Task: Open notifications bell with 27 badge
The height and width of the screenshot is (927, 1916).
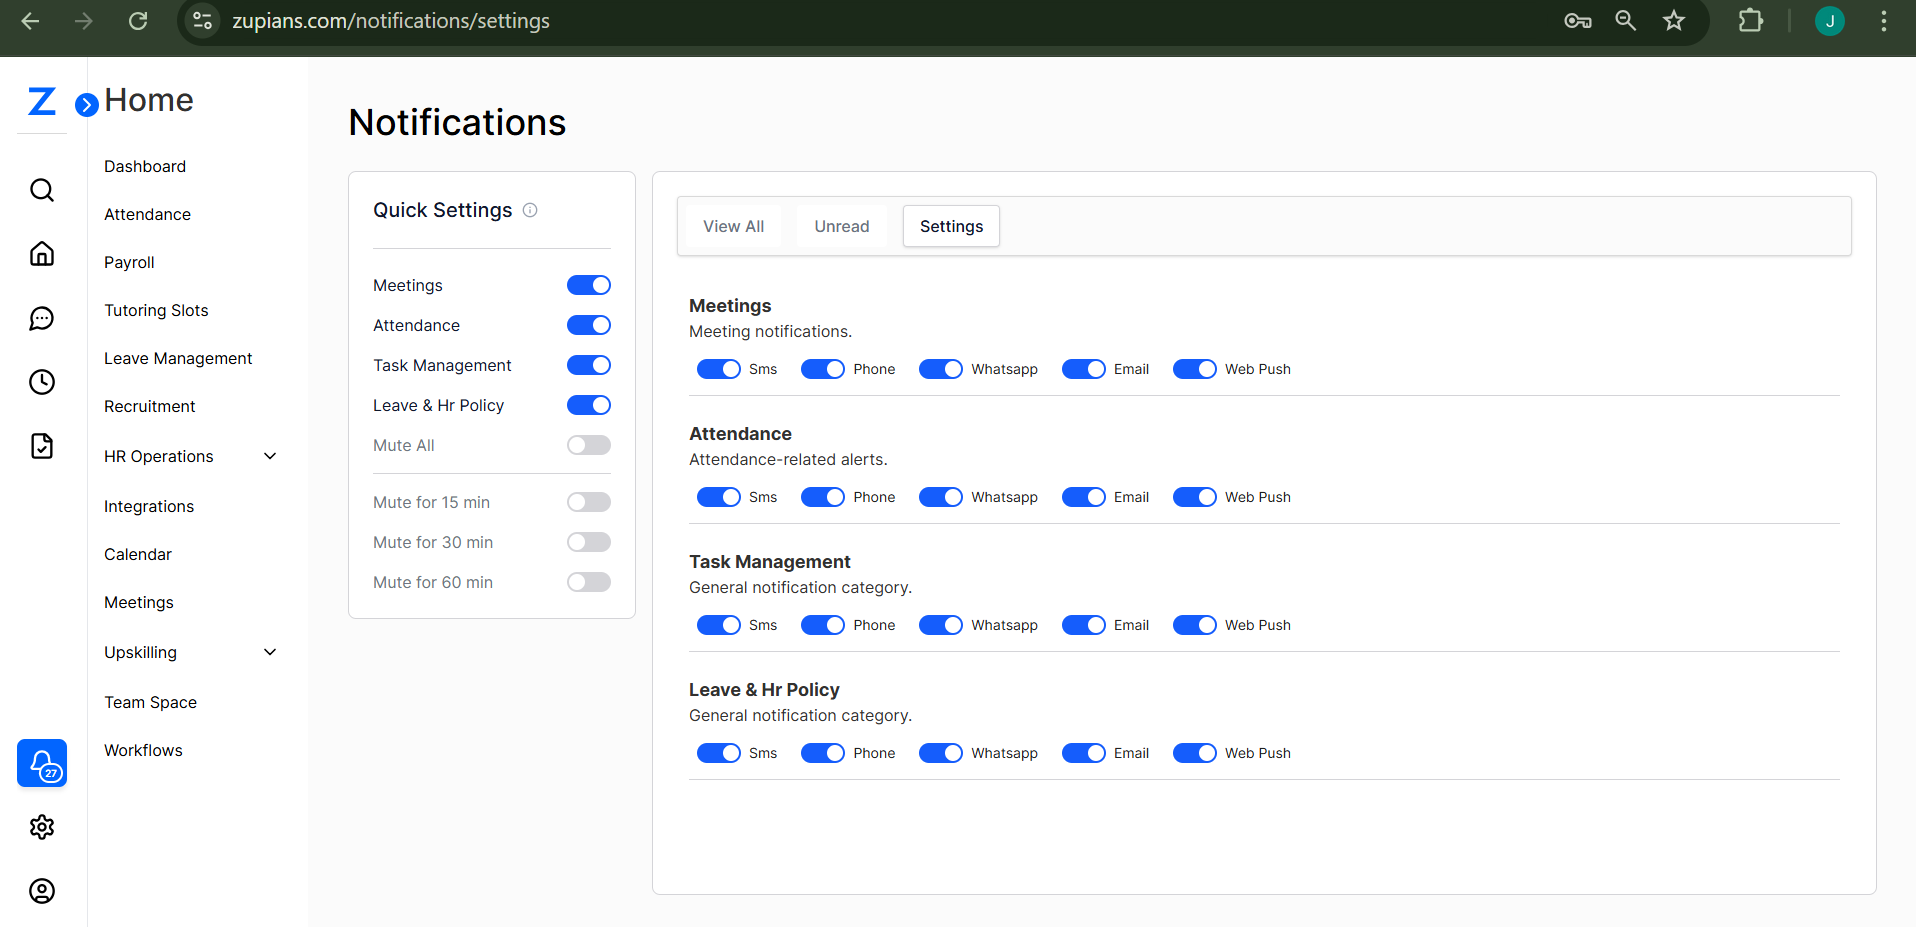Action: click(42, 764)
